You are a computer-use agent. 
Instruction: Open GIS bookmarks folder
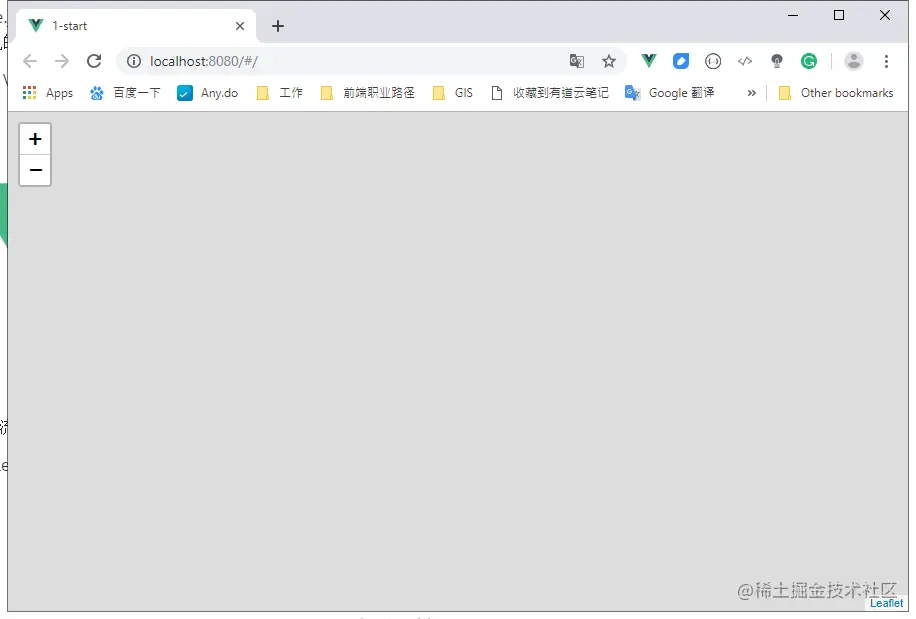pos(453,93)
